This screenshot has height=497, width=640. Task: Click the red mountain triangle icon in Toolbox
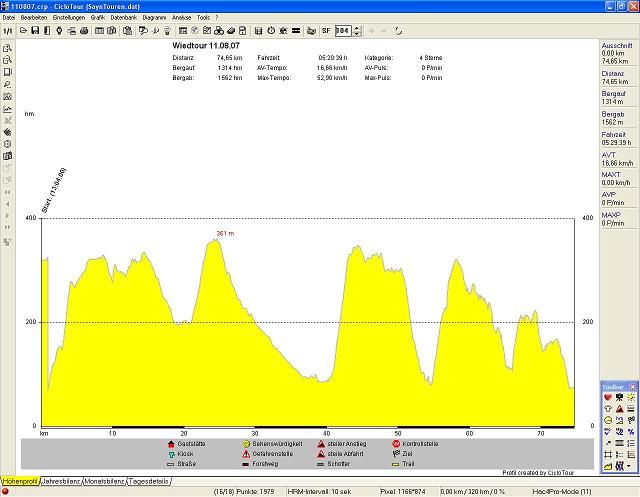pyautogui.click(x=619, y=408)
